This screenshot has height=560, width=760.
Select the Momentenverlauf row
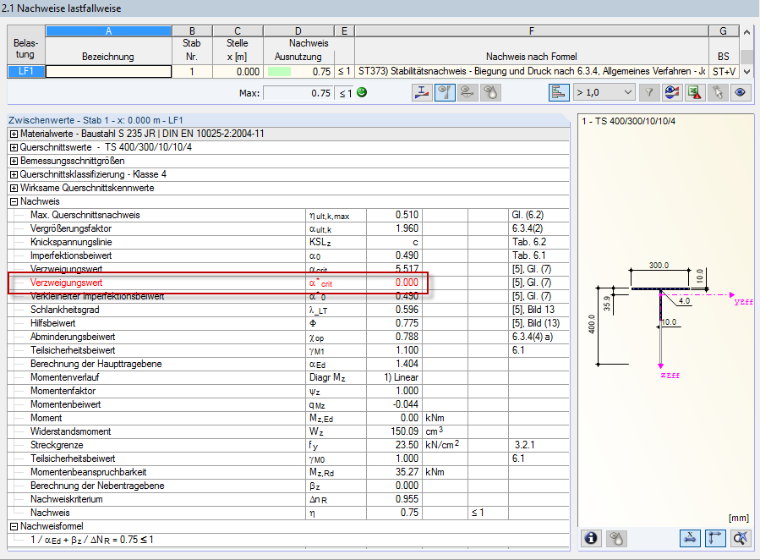[x=288, y=378]
